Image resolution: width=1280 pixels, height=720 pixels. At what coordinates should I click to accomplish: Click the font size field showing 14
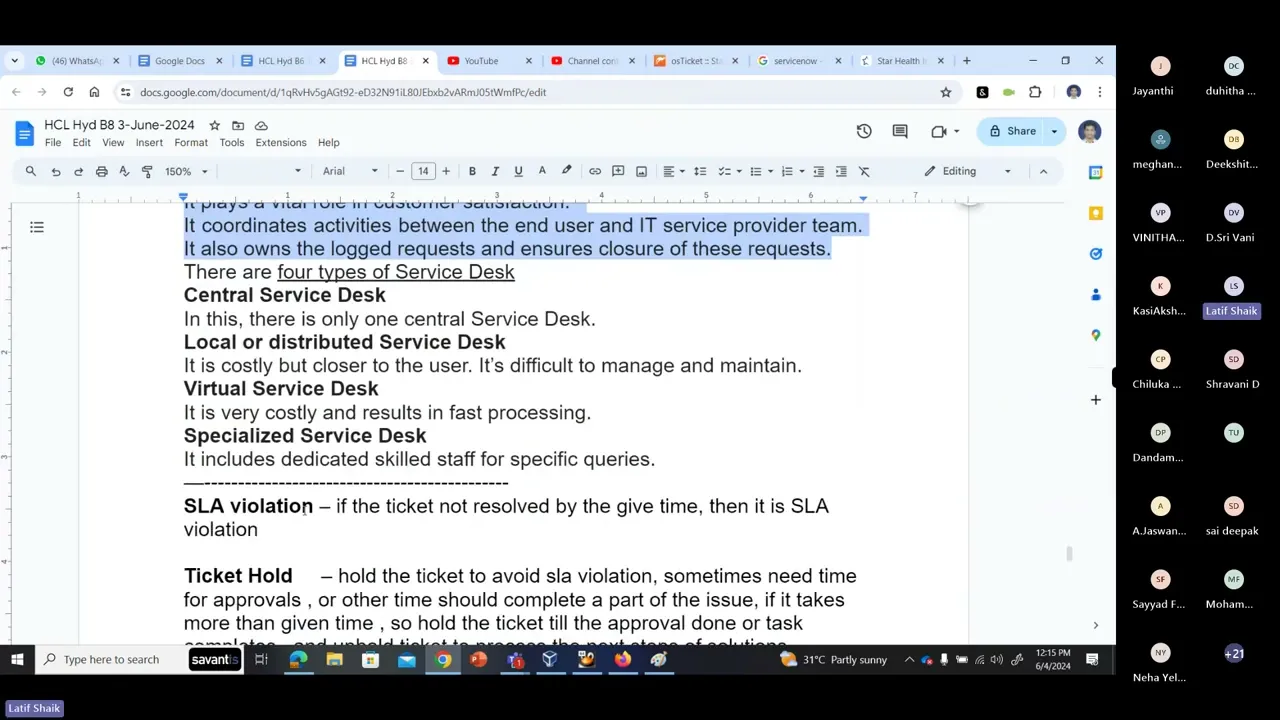423,171
